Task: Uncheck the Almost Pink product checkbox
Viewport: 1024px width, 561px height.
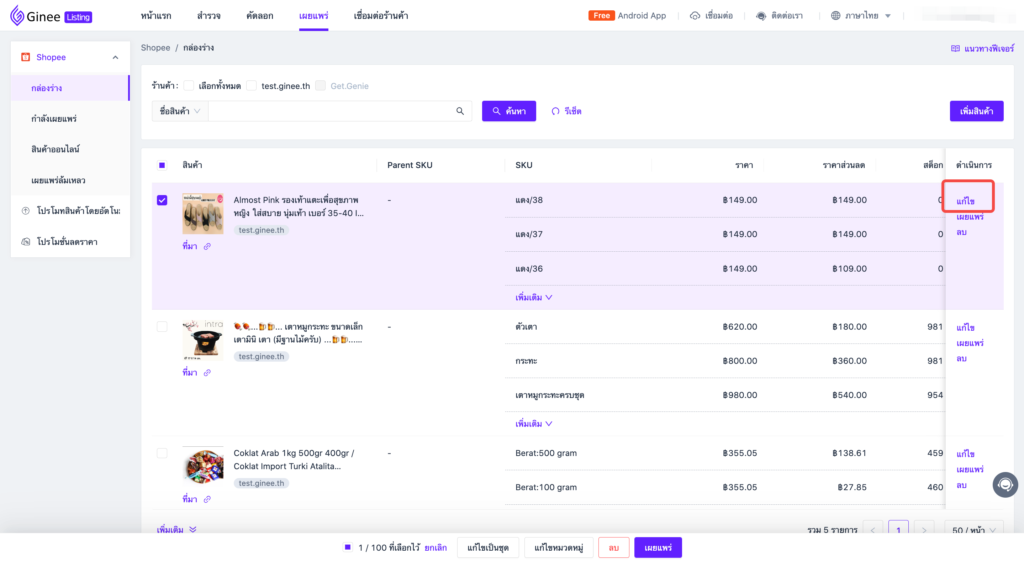Action: coord(163,200)
